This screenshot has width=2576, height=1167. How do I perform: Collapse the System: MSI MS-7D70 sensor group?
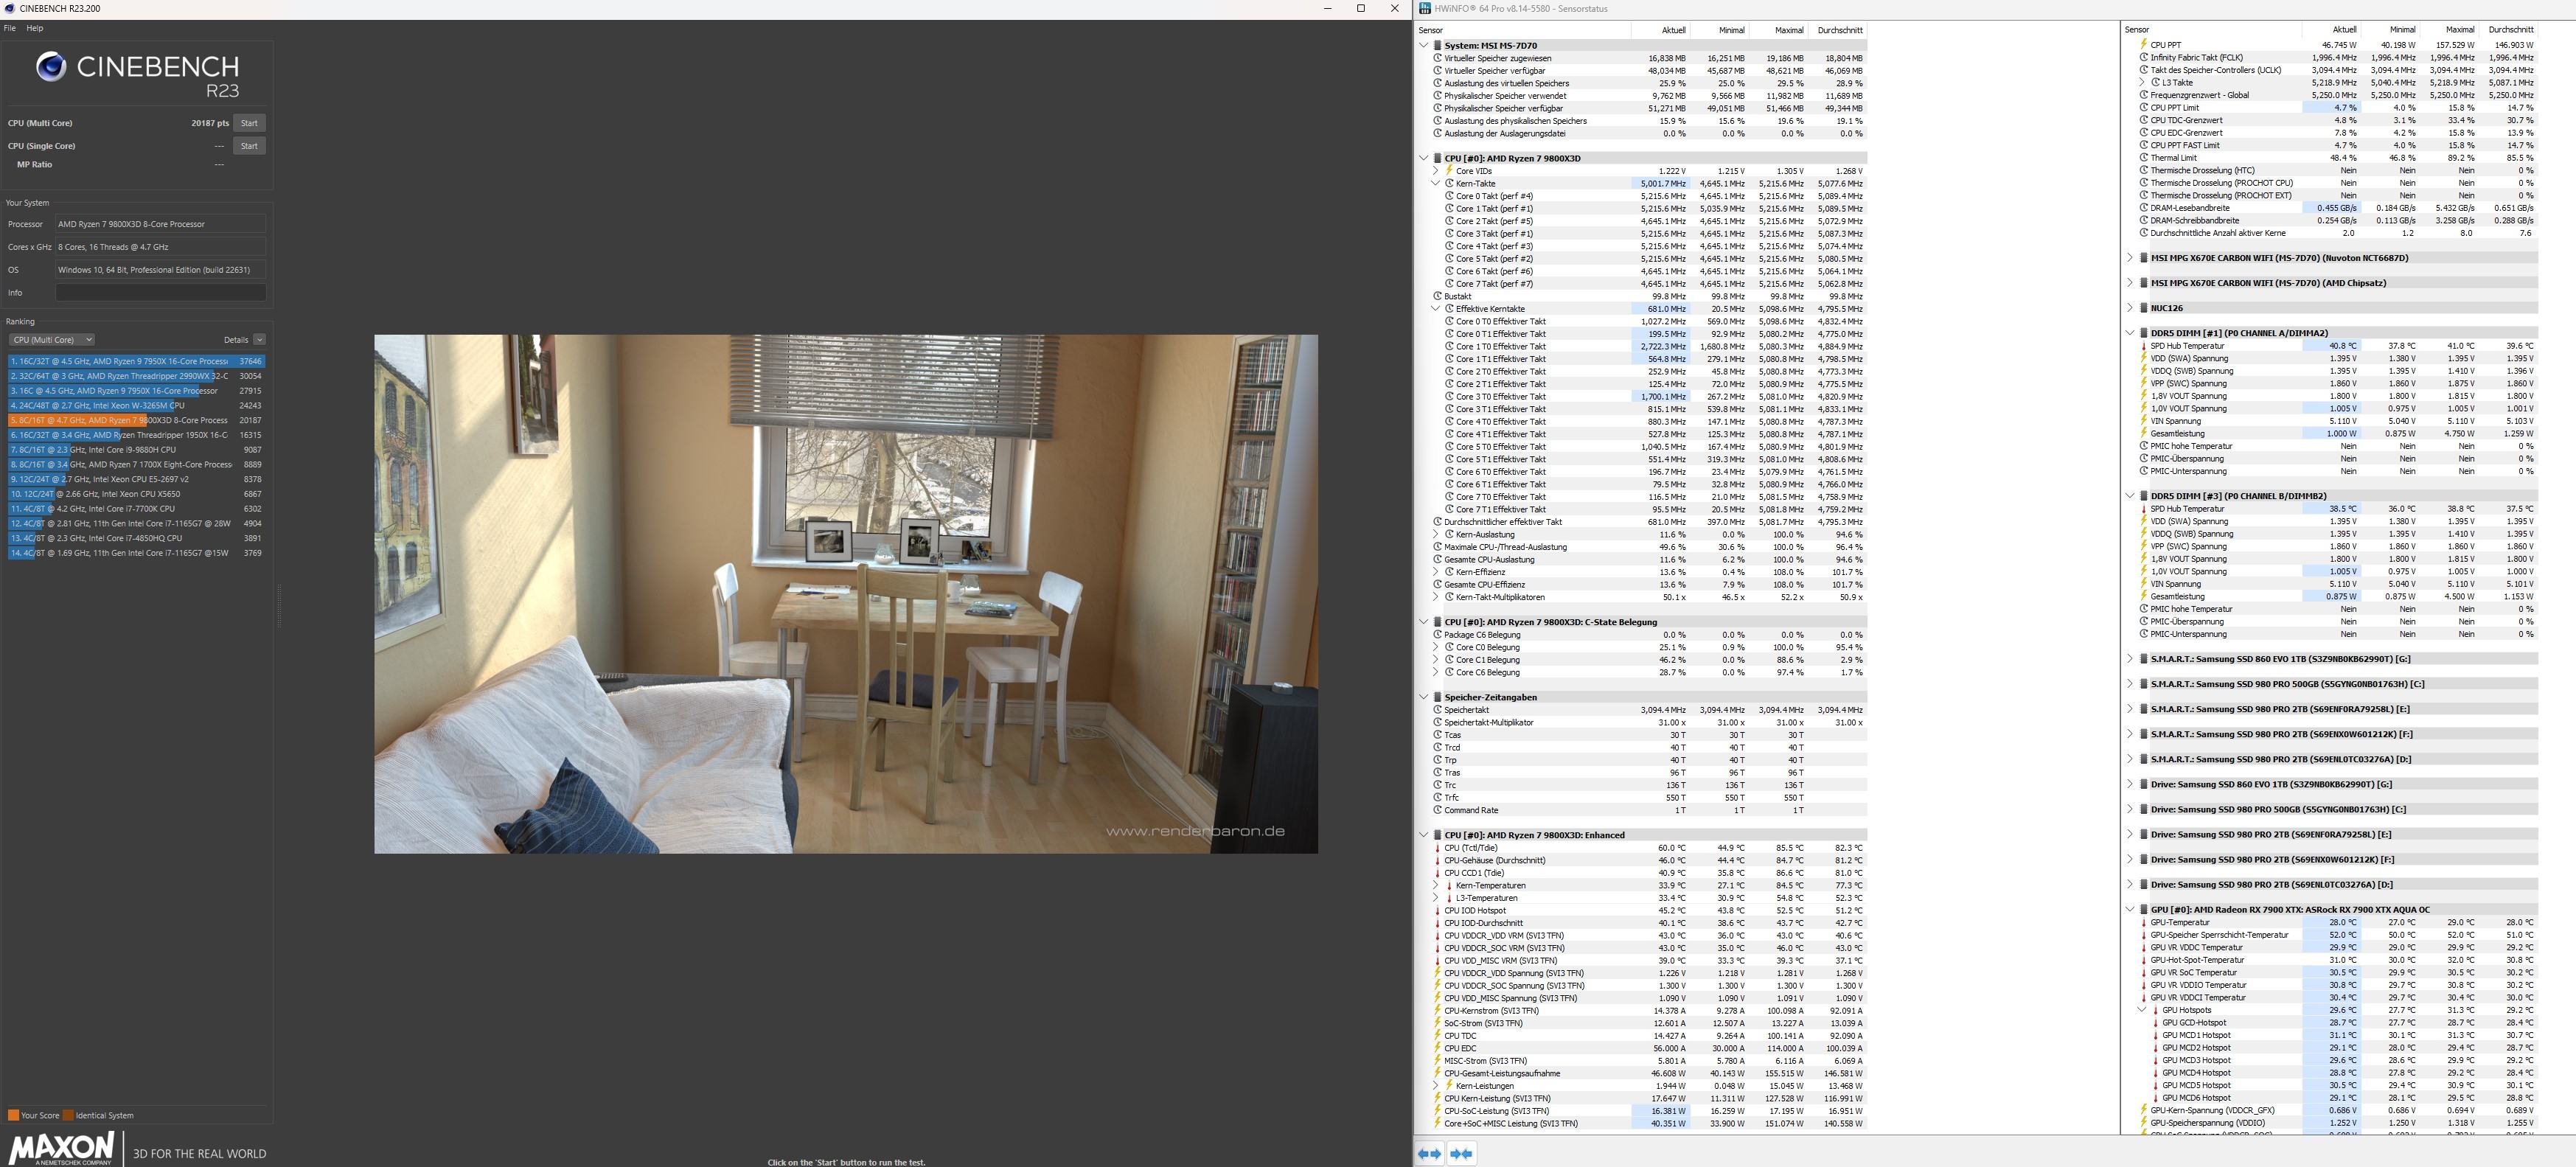[x=1424, y=45]
